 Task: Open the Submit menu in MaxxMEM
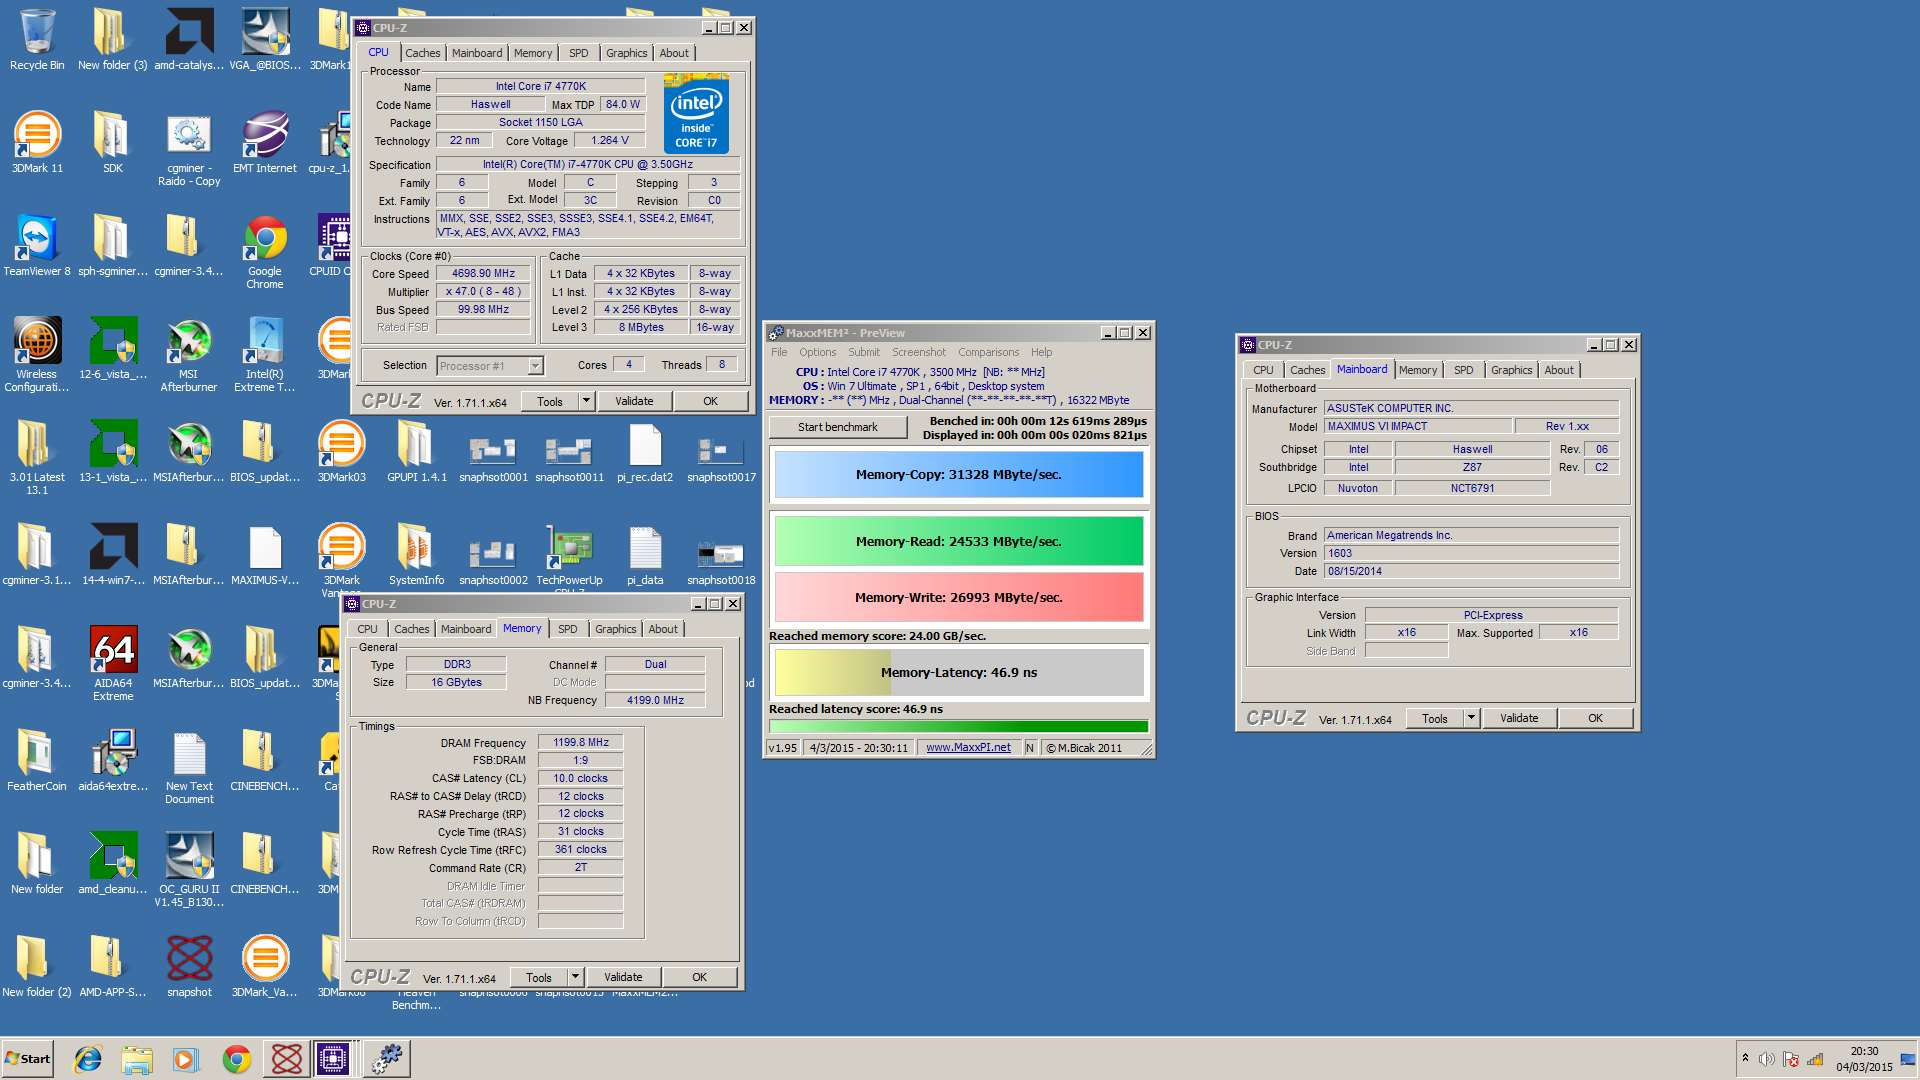tap(864, 352)
